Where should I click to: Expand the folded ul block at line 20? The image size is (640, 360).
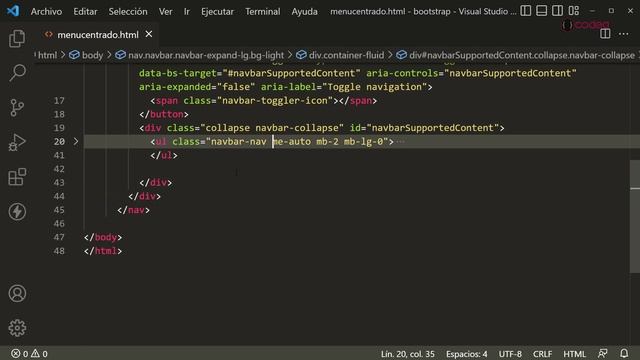pos(76,141)
